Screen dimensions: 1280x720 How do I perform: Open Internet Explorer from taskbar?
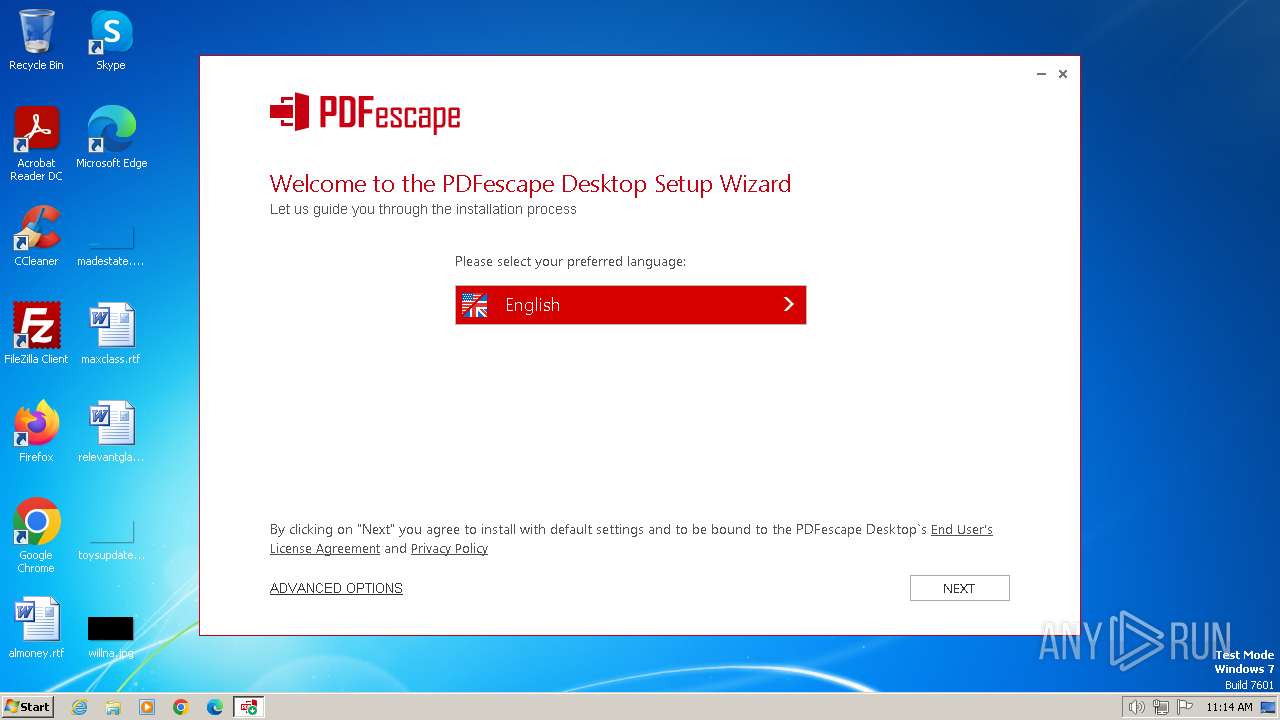click(x=79, y=707)
